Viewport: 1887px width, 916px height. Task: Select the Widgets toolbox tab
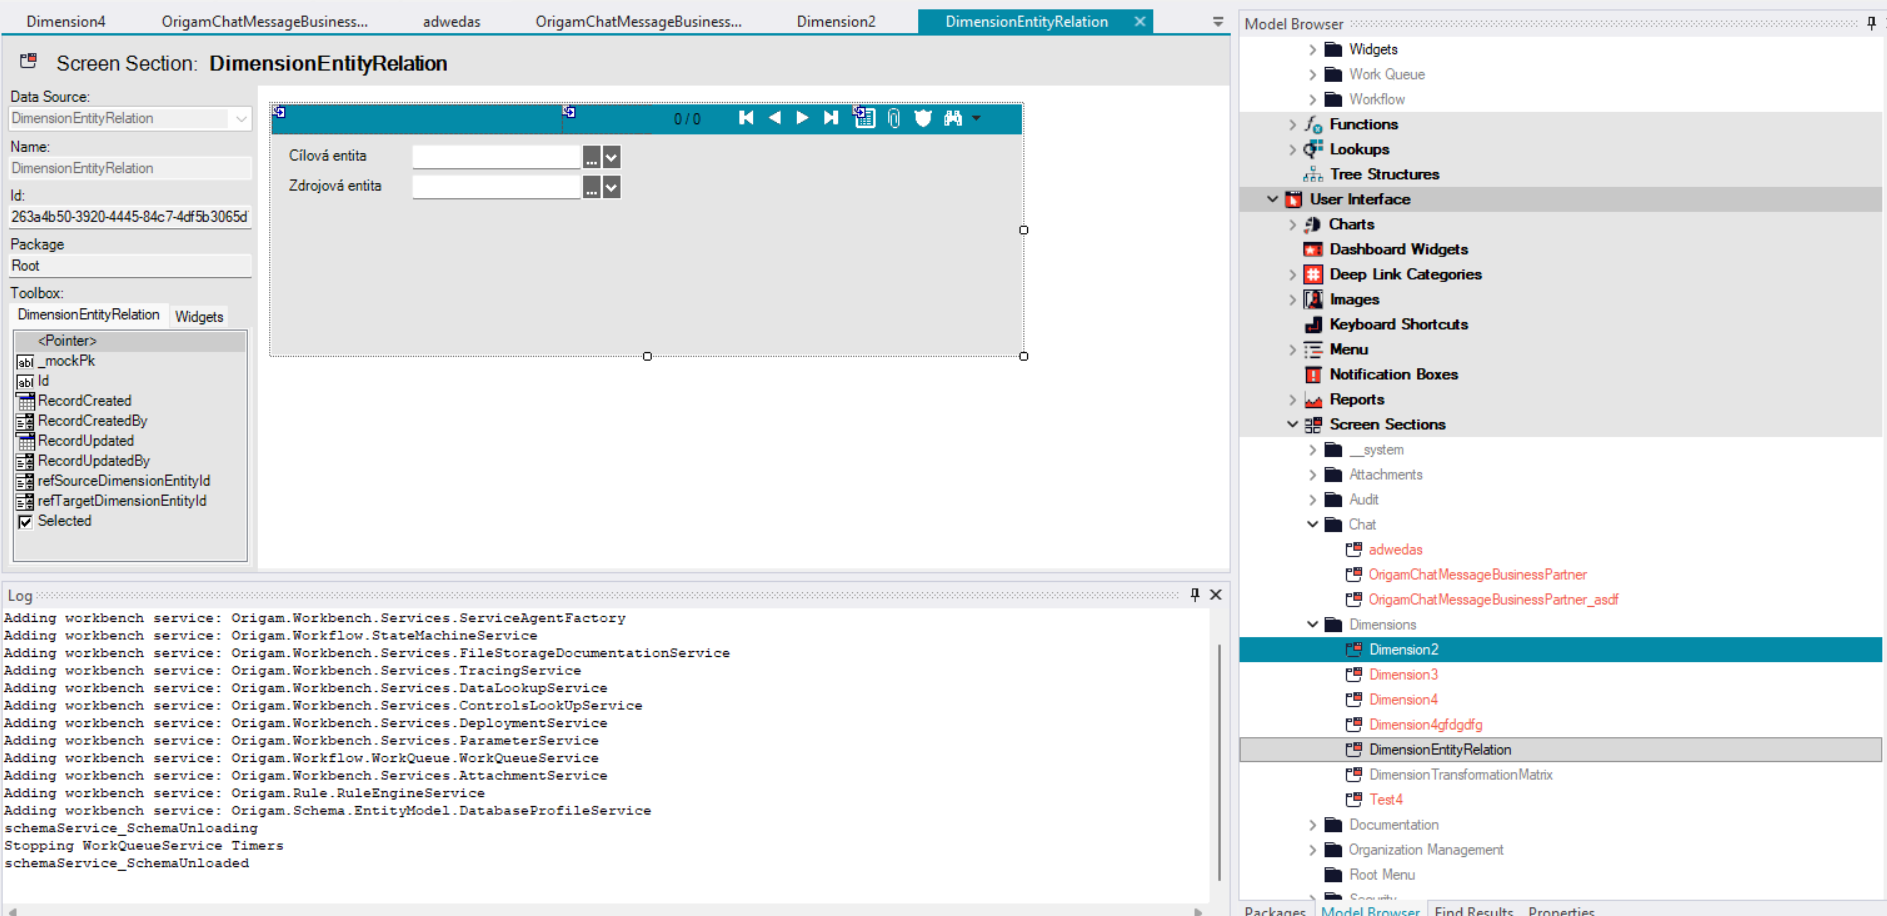point(199,316)
